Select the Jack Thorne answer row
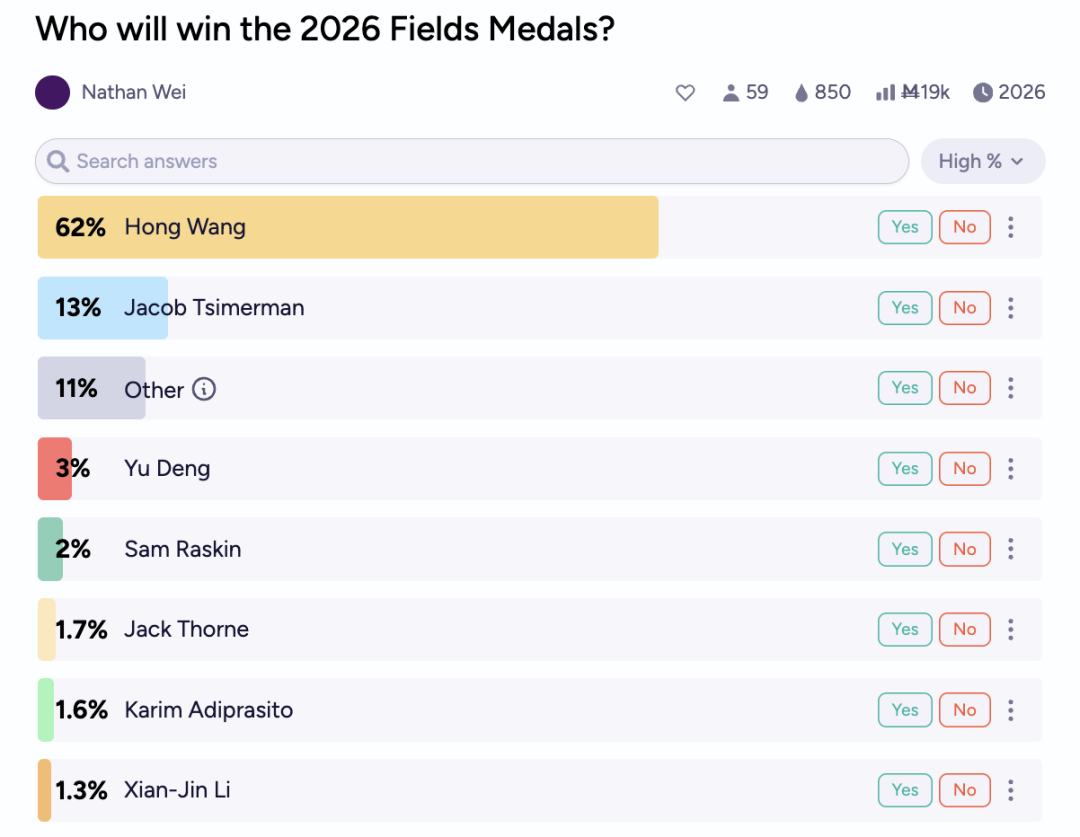This screenshot has width=1080, height=837. point(500,629)
